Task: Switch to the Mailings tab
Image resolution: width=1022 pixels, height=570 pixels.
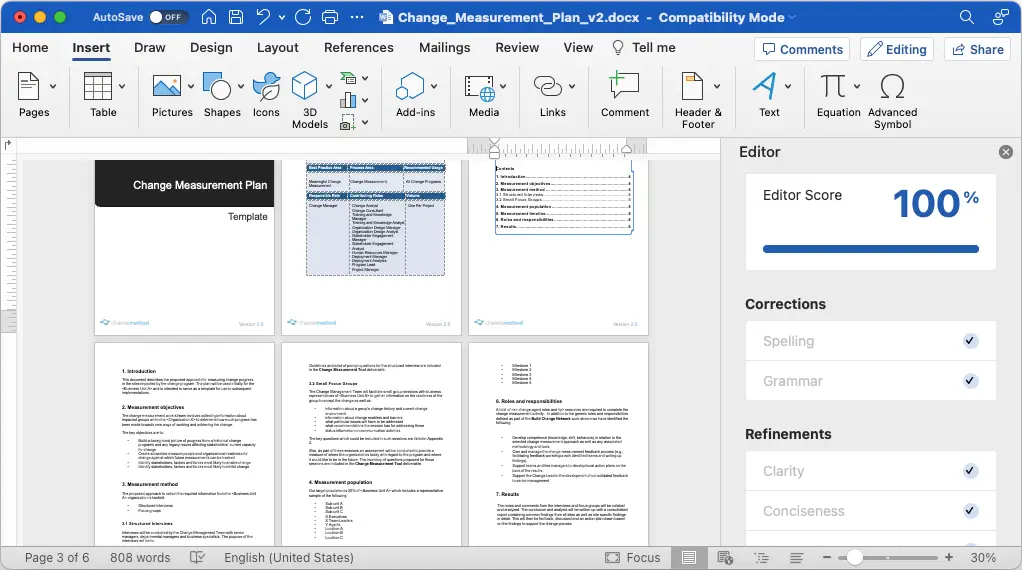Action: tap(445, 48)
